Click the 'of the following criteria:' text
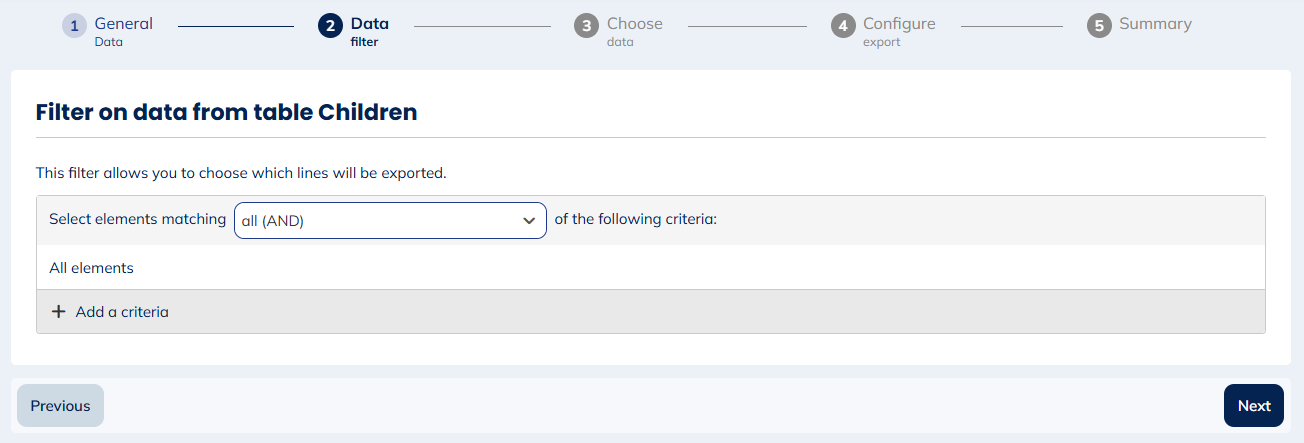 [635, 219]
